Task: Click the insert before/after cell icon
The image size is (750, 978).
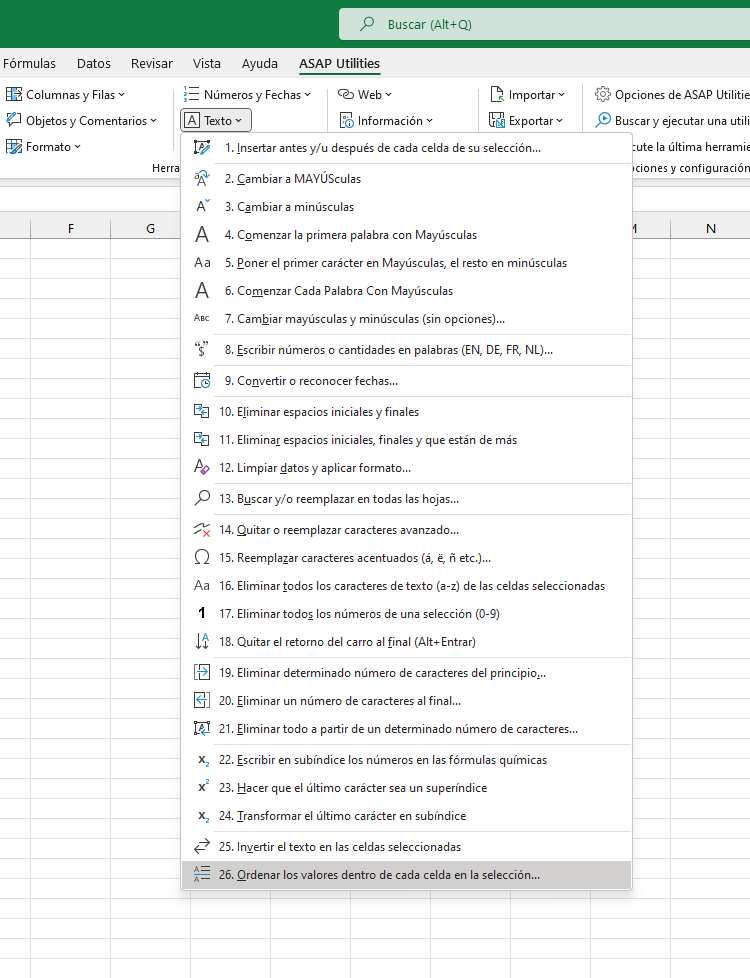Action: point(202,148)
